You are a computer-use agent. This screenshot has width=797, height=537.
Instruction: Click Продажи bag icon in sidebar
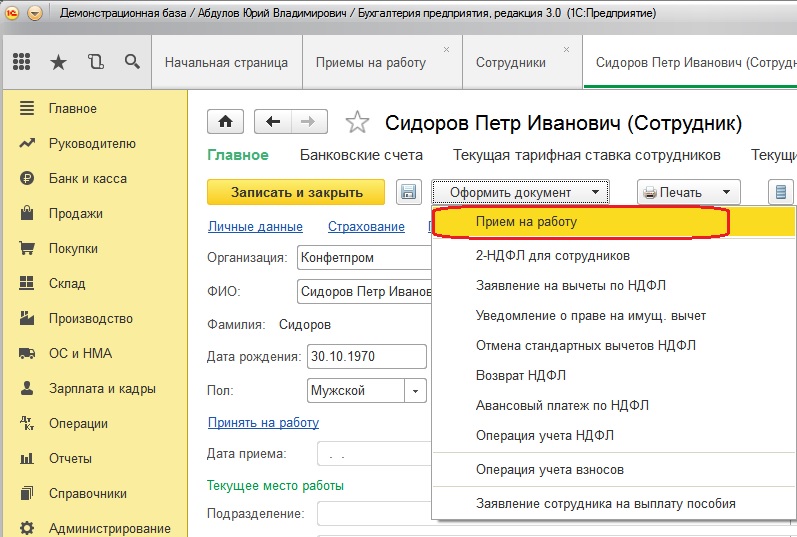27,213
